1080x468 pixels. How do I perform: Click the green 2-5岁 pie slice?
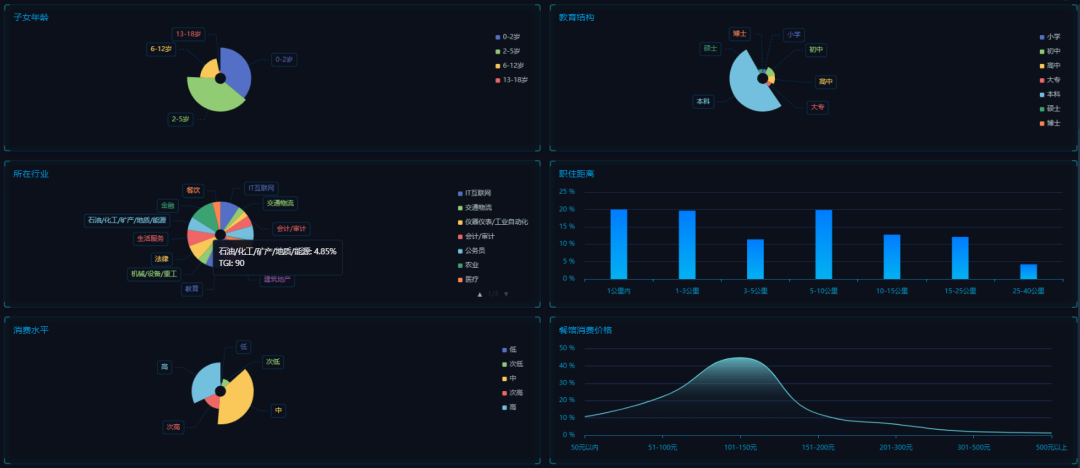coord(211,97)
